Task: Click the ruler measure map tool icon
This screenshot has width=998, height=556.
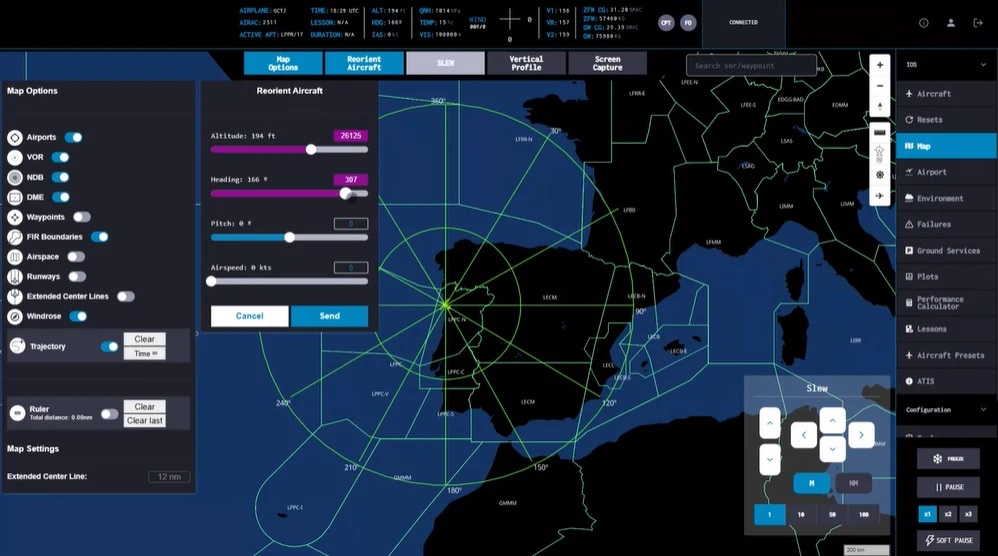Action: pyautogui.click(x=880, y=132)
